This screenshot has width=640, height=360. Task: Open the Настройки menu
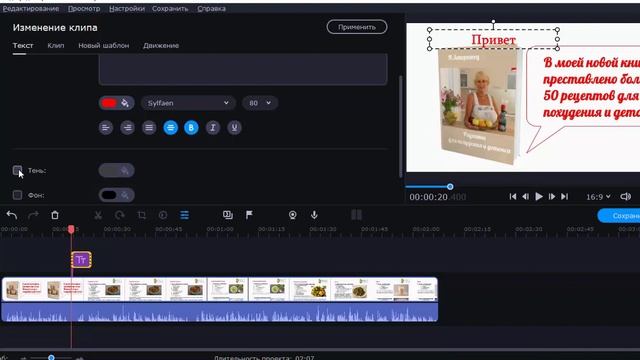tap(127, 9)
